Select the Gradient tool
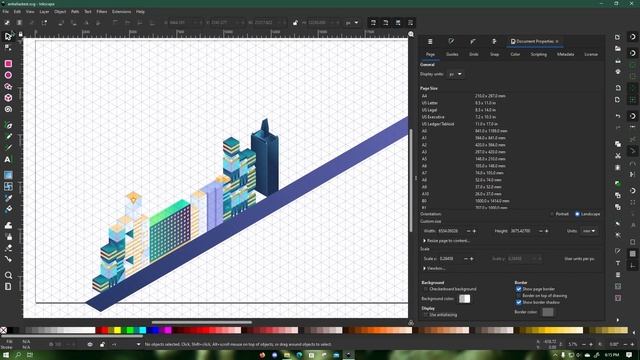 8,175
